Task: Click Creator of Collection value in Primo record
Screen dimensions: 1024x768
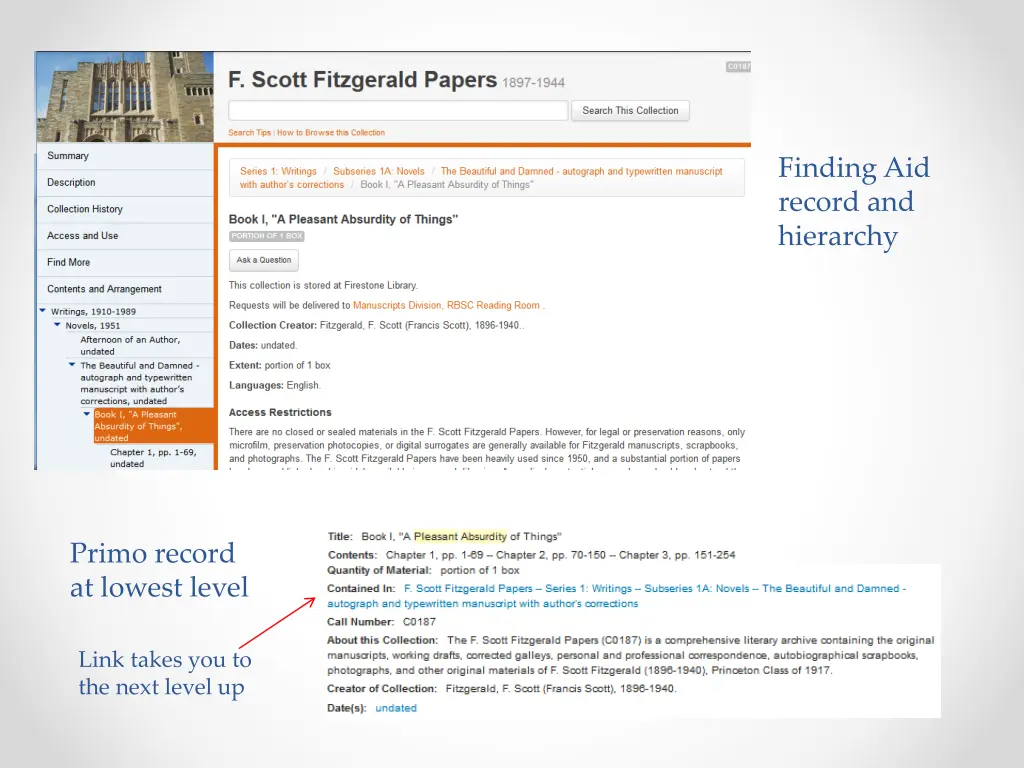Action: 561,688
